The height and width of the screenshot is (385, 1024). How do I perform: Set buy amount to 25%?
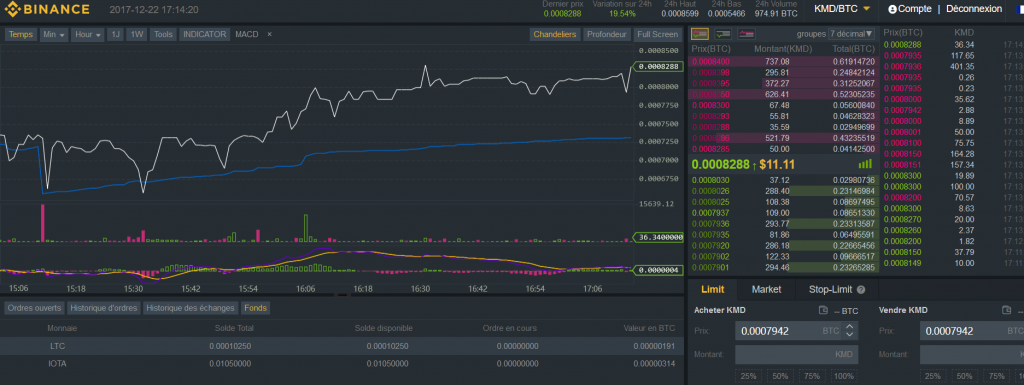point(748,377)
